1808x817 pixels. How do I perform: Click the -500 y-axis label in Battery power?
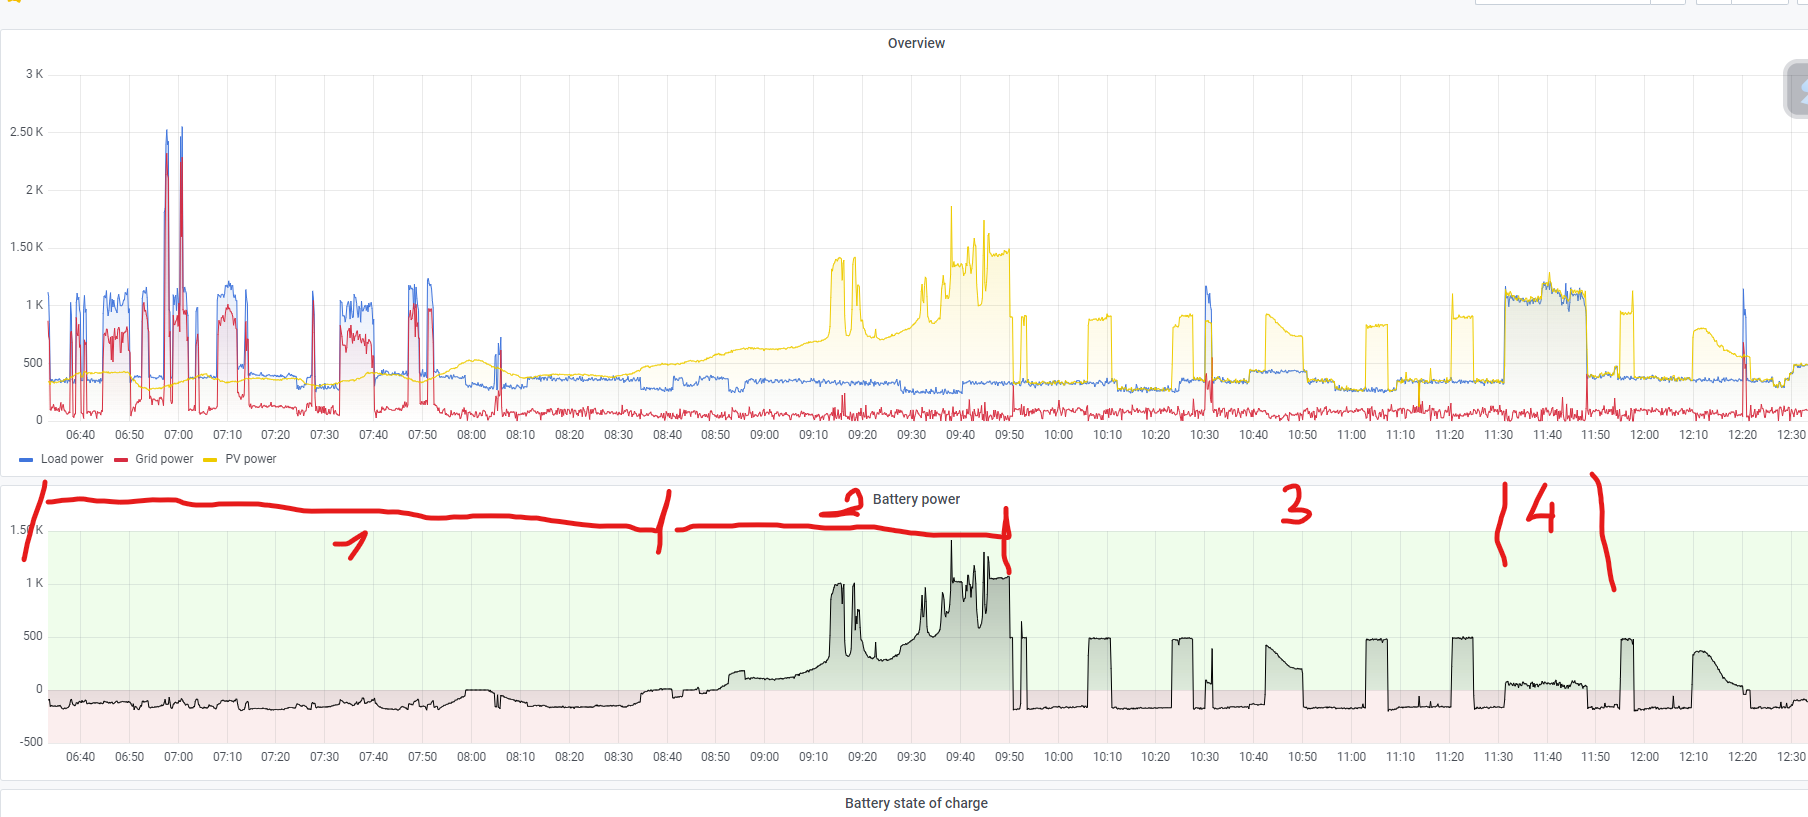[x=31, y=742]
